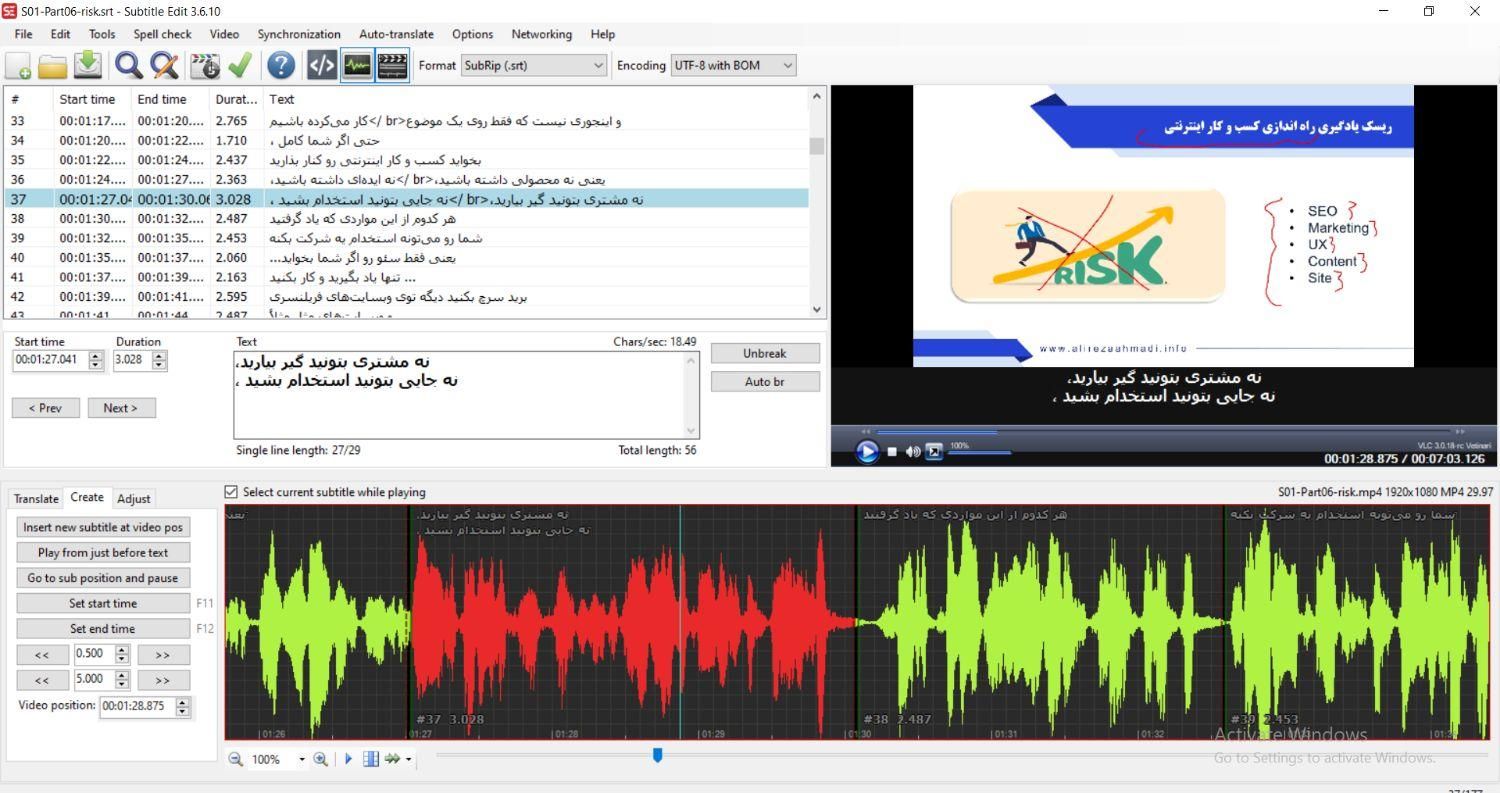The image size is (1500, 793).
Task: Click the New subtitle file icon
Action: pos(18,66)
